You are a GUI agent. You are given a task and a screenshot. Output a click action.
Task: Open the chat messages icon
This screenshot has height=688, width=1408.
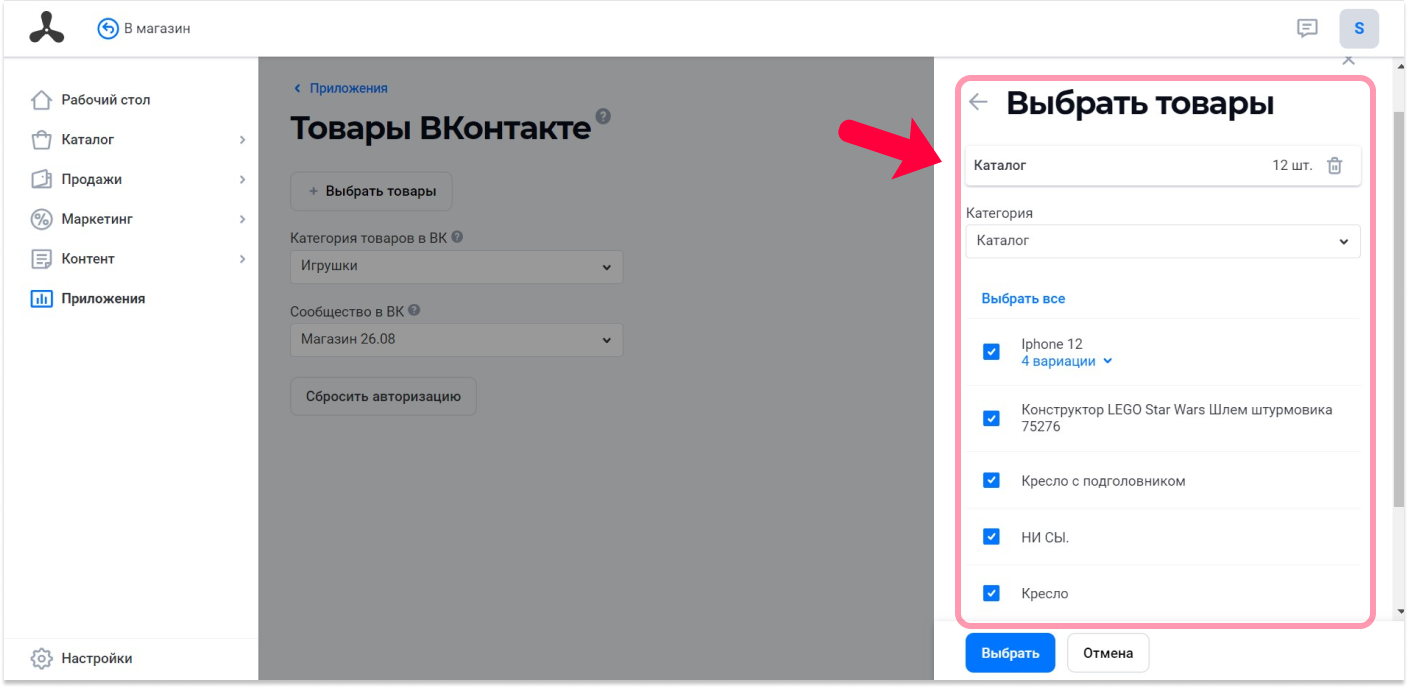pos(1307,28)
